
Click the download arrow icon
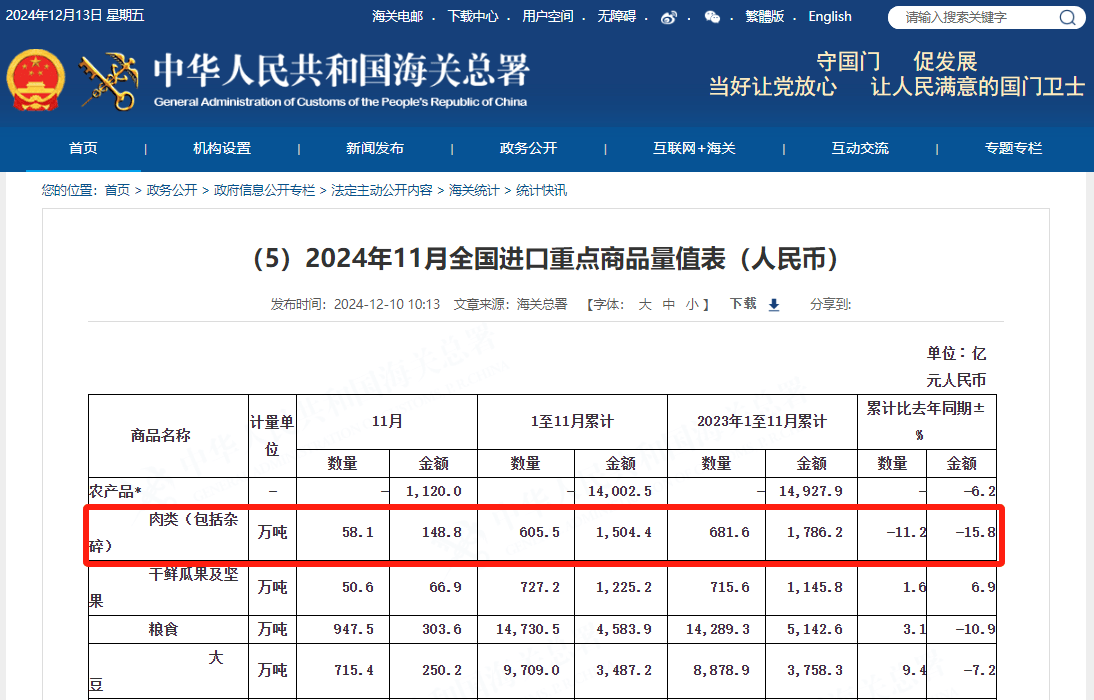(773, 305)
